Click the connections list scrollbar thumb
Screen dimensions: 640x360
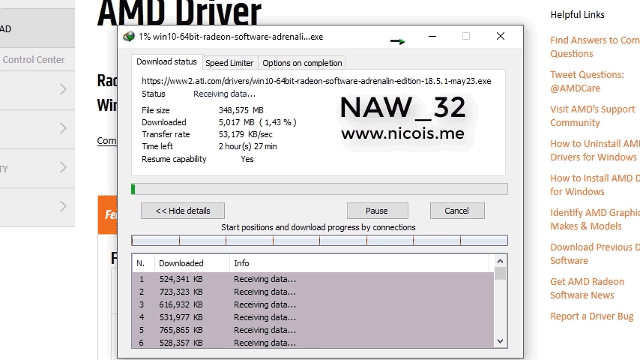pyautogui.click(x=500, y=273)
